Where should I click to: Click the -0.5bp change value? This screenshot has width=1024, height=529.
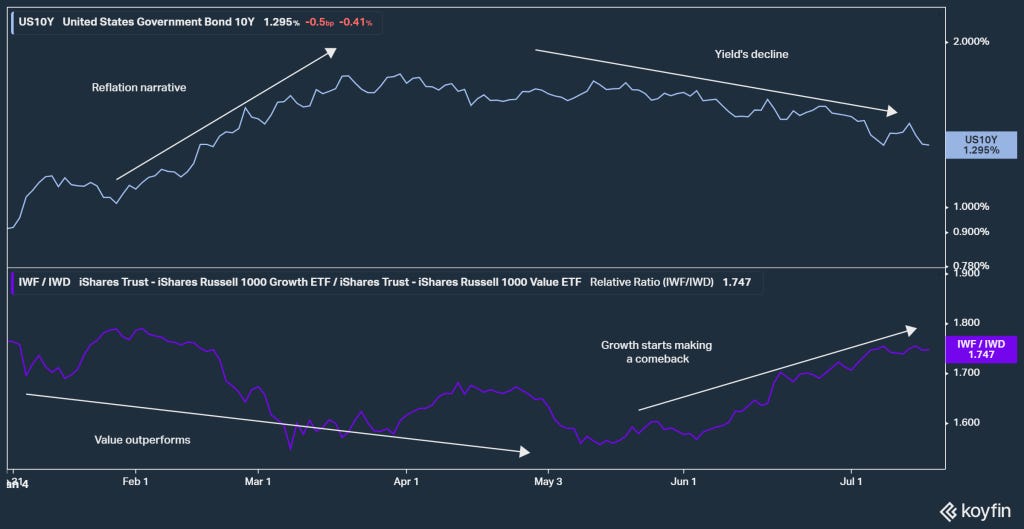[319, 22]
